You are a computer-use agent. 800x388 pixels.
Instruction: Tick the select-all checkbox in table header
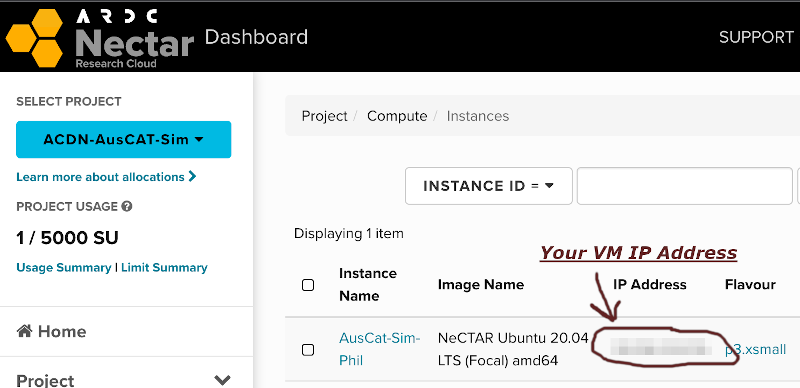click(308, 285)
